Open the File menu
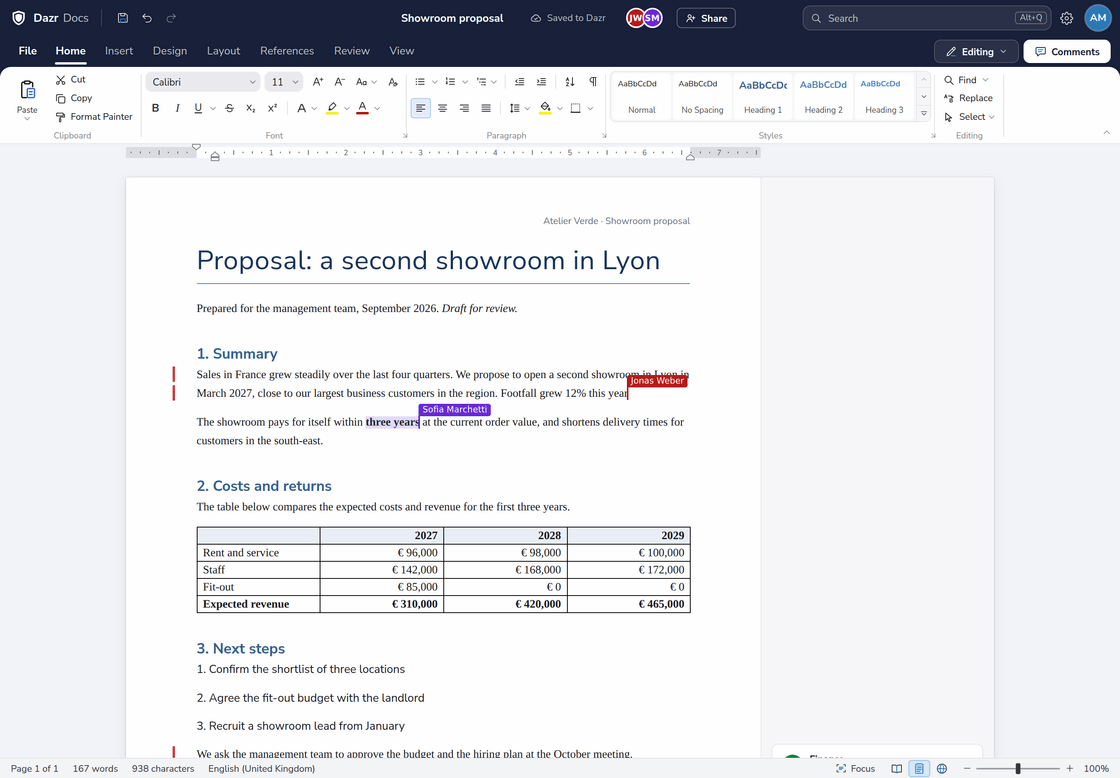1120x778 pixels. point(28,51)
